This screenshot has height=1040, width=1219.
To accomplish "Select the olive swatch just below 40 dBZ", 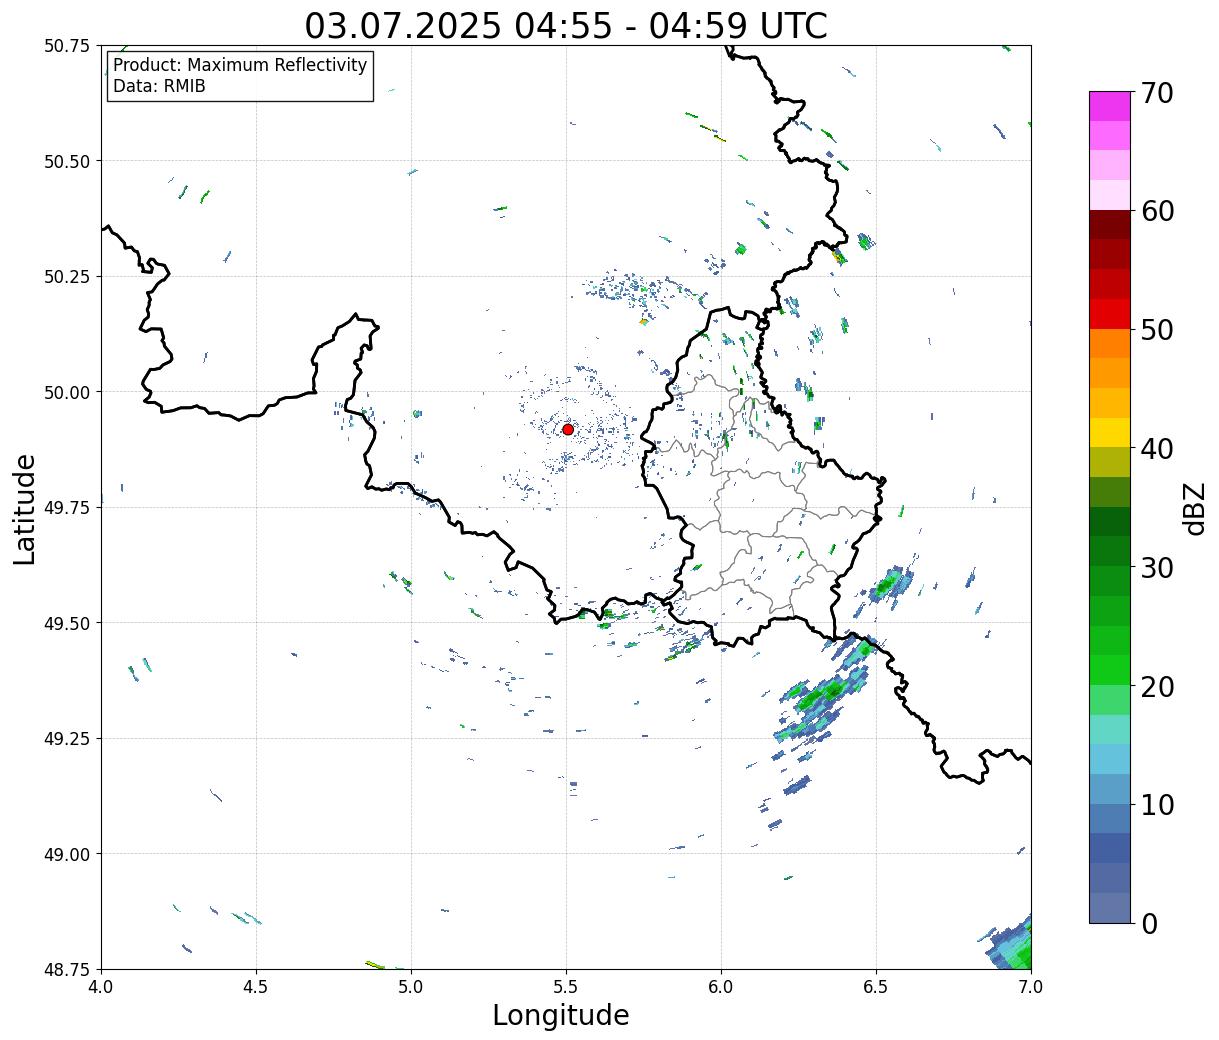I will (x=1110, y=463).
